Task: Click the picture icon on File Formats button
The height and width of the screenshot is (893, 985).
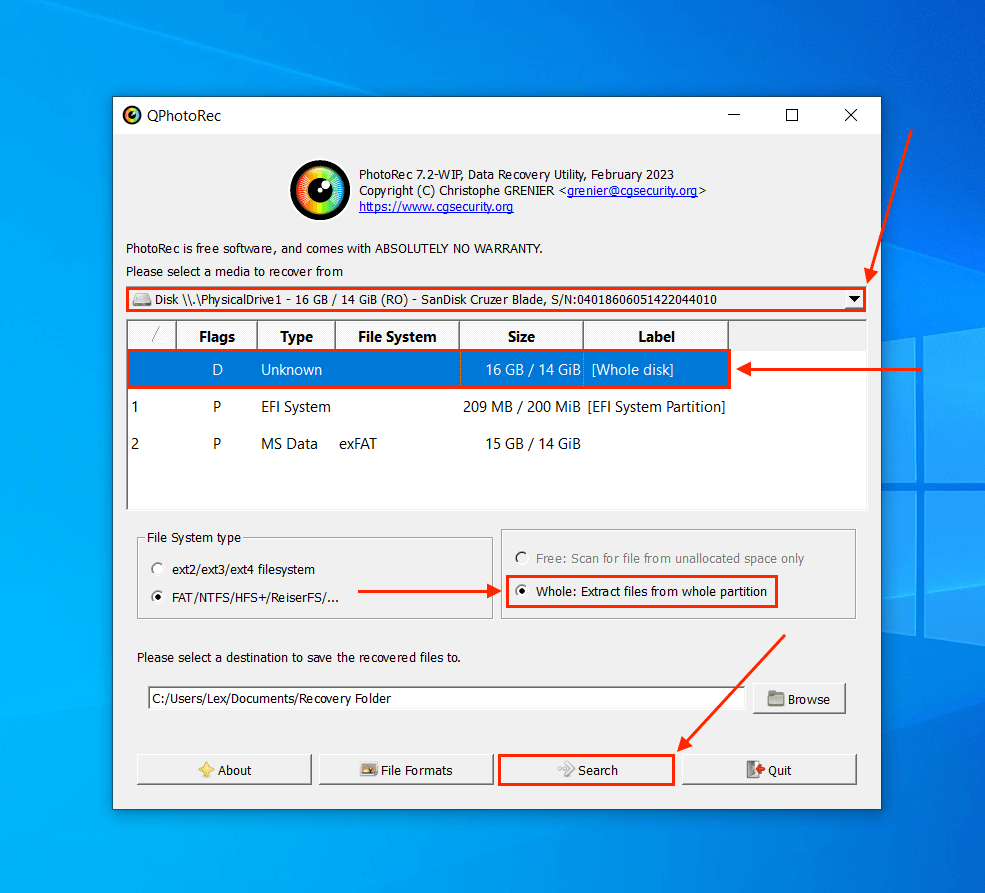Action: coord(369,770)
